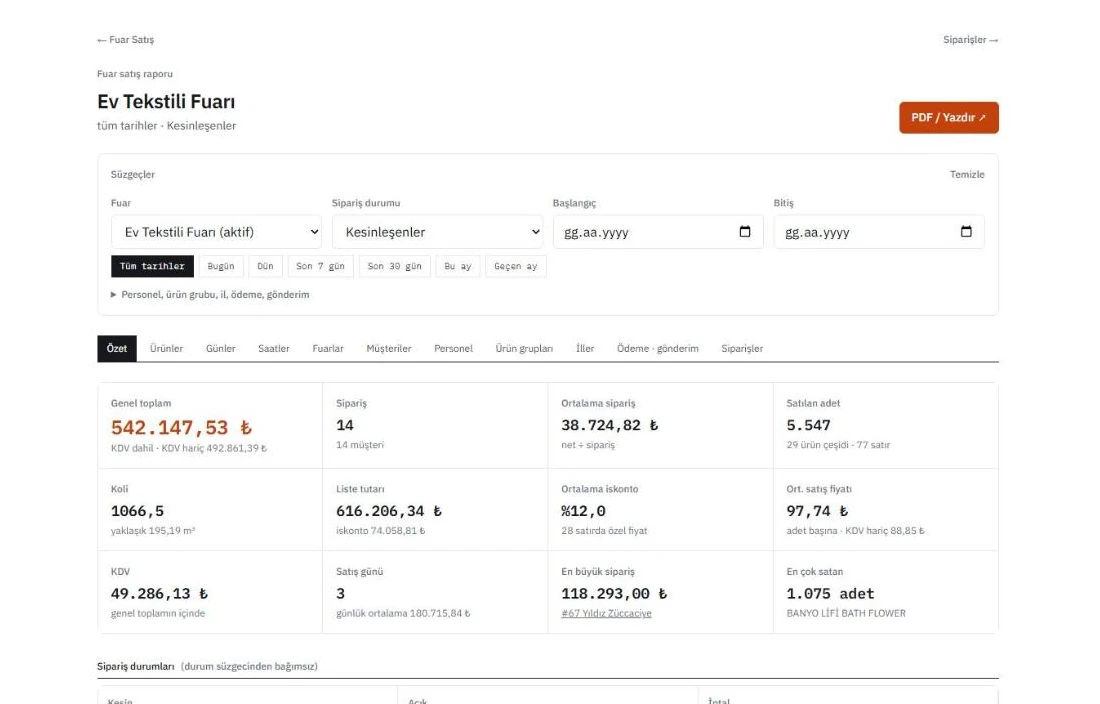
Task: Click the PDF / Yazdır button
Action: coord(948,118)
